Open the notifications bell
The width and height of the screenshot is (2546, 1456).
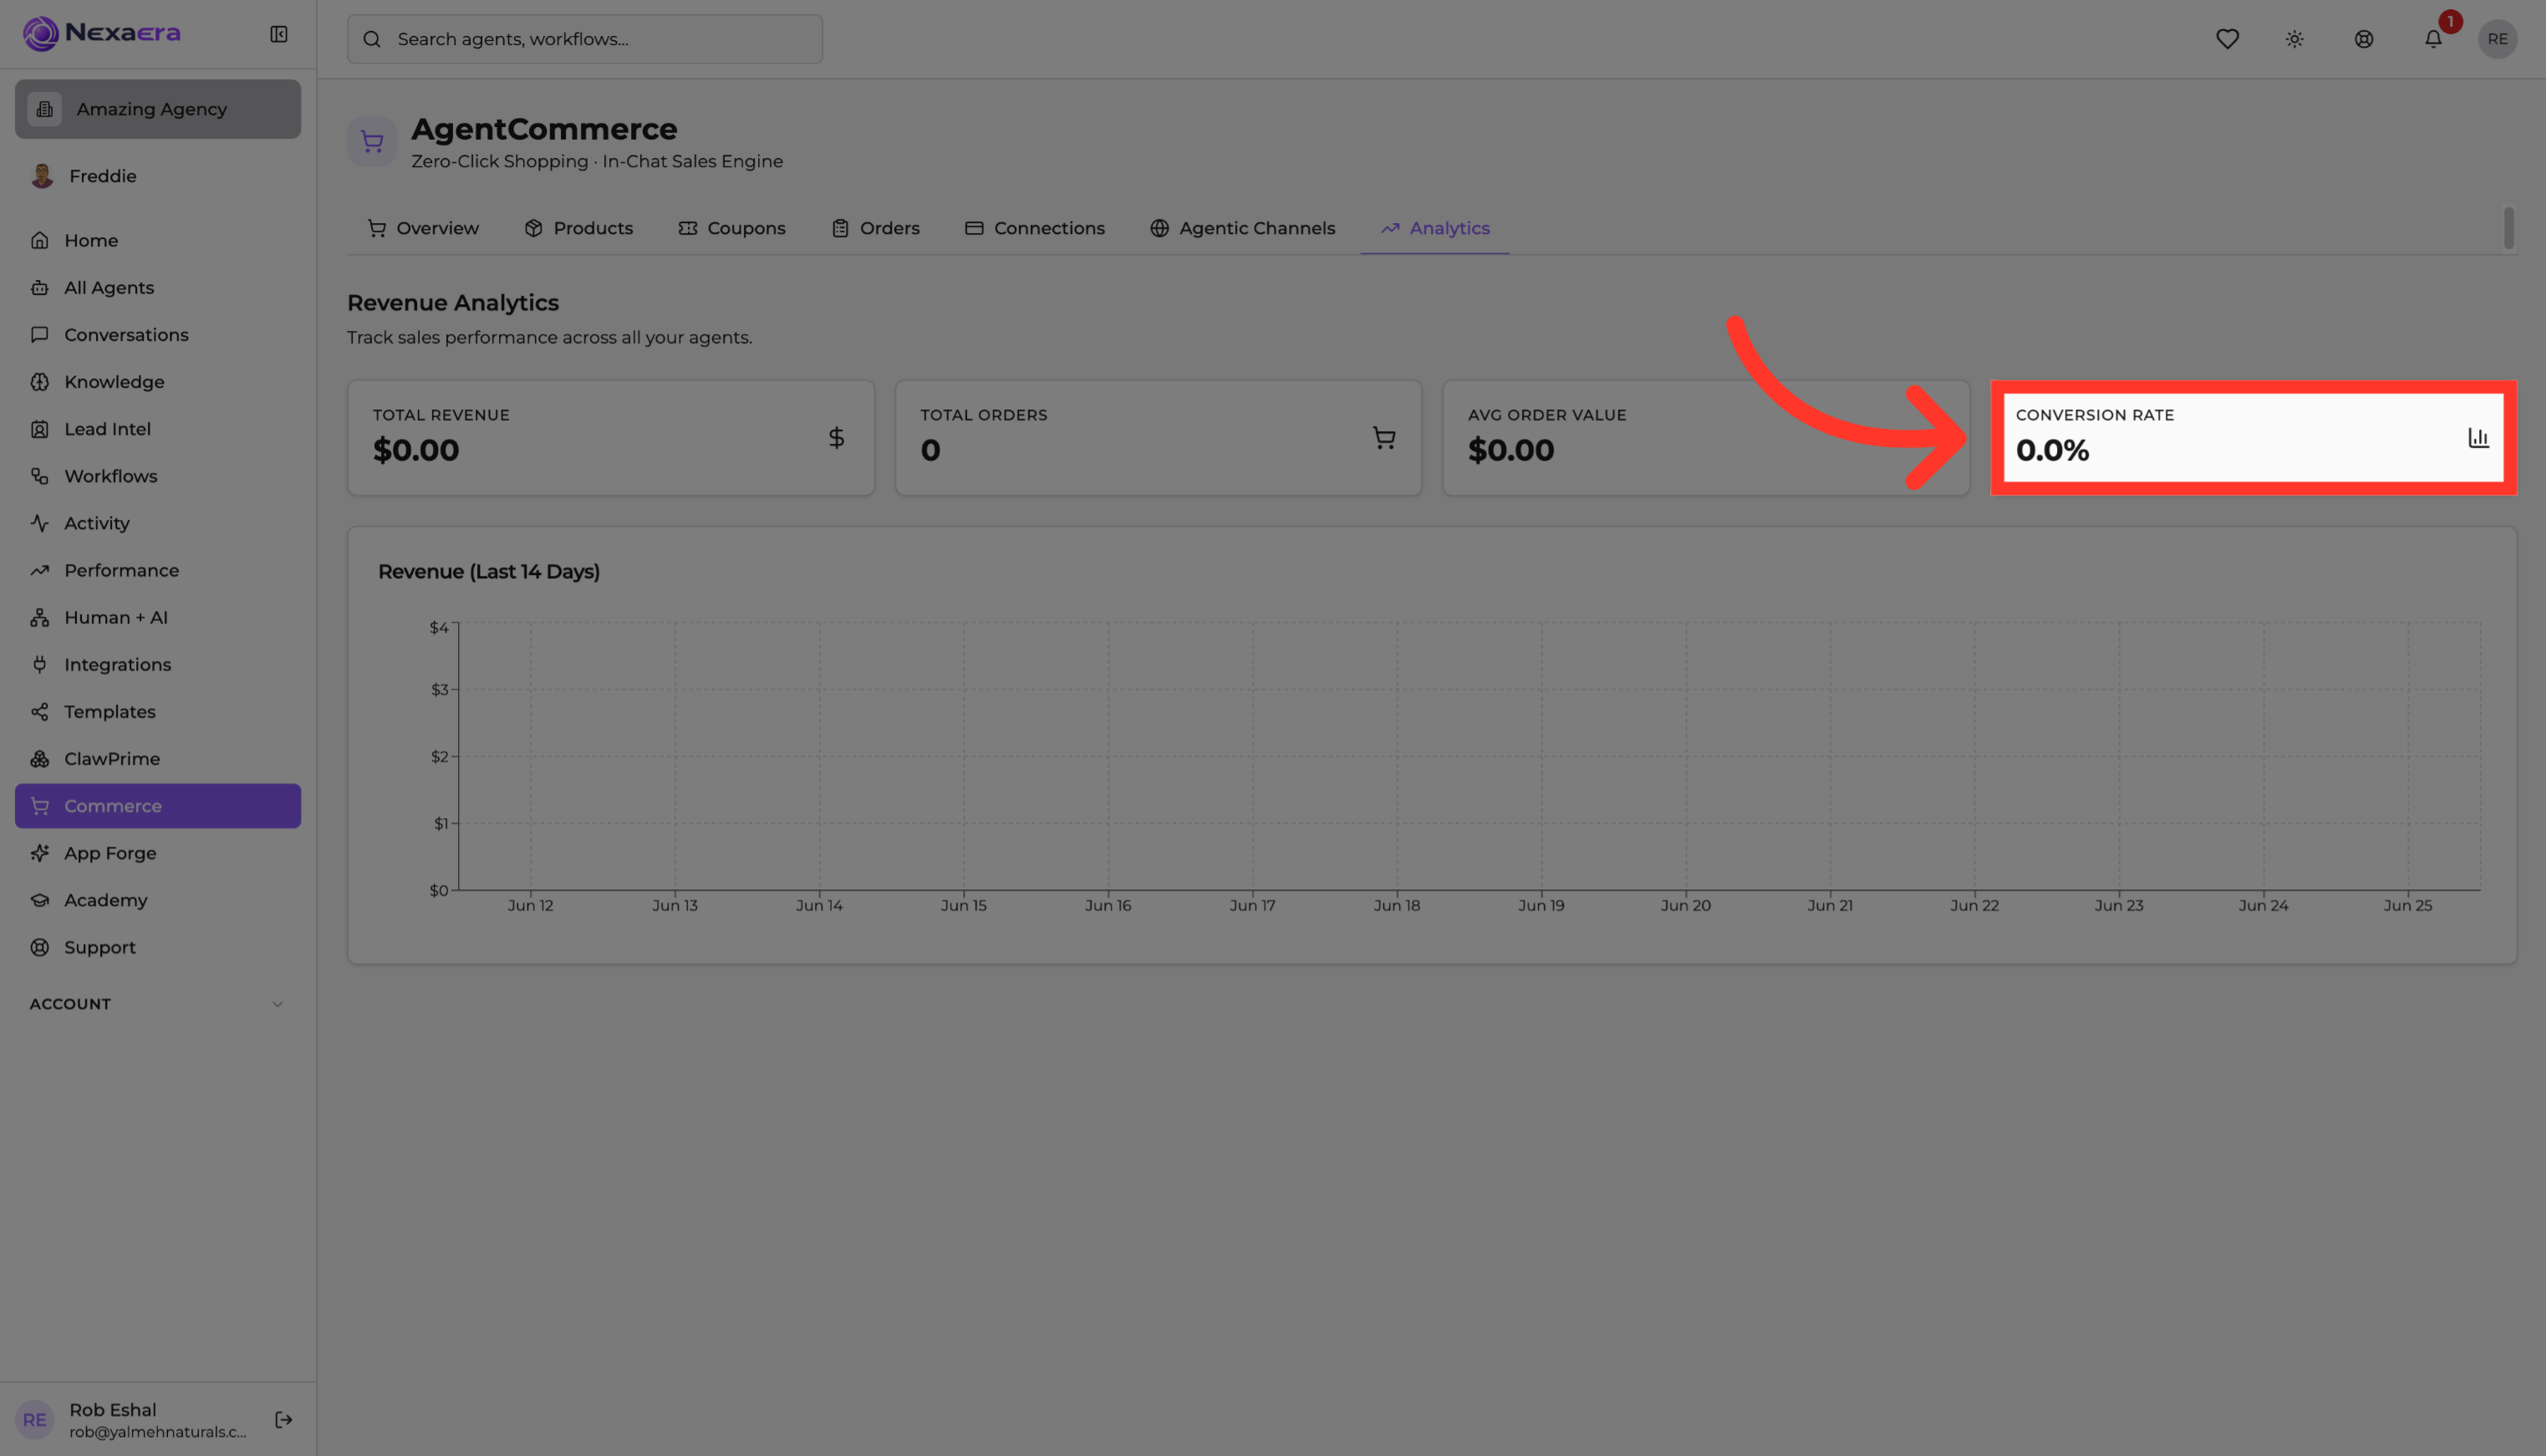click(2433, 39)
